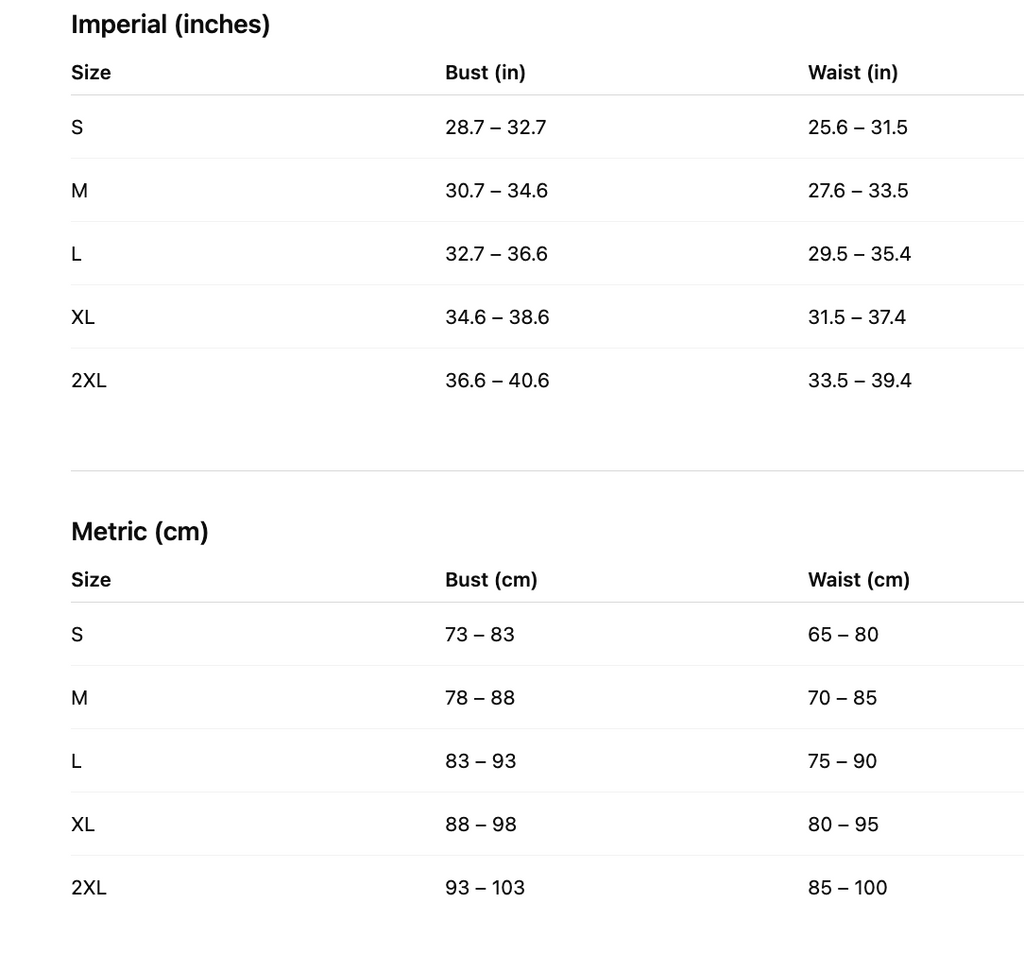Click the Waist (in) column header
This screenshot has height=954, width=1024.
pyautogui.click(x=852, y=73)
